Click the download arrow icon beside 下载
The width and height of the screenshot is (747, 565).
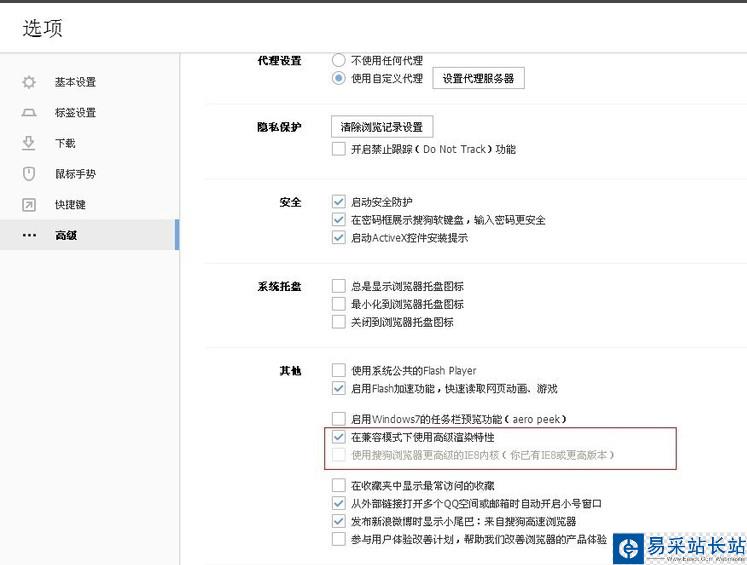(29, 143)
